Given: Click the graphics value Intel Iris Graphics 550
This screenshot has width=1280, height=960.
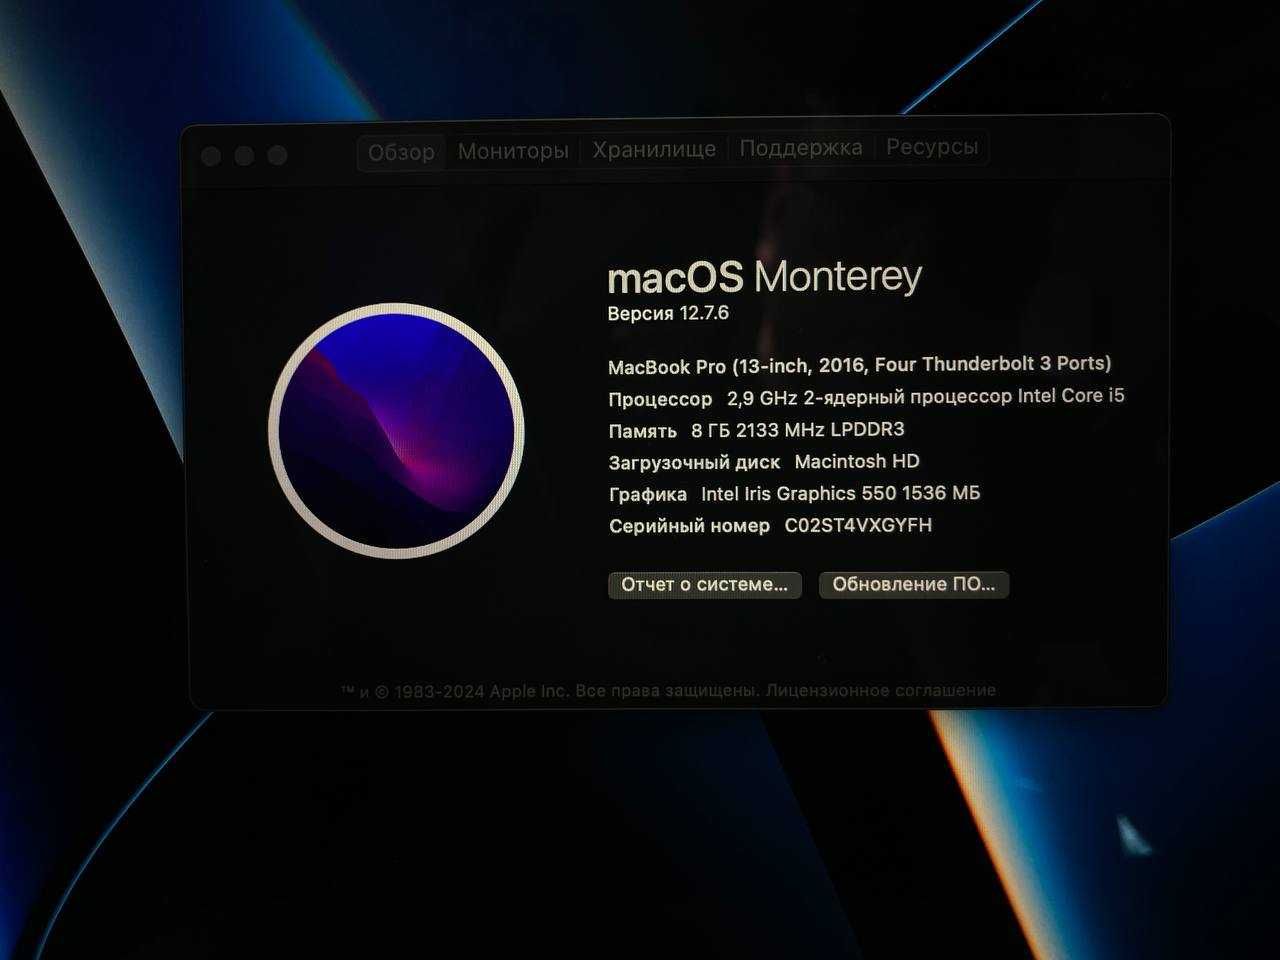Looking at the screenshot, I should click(x=841, y=493).
